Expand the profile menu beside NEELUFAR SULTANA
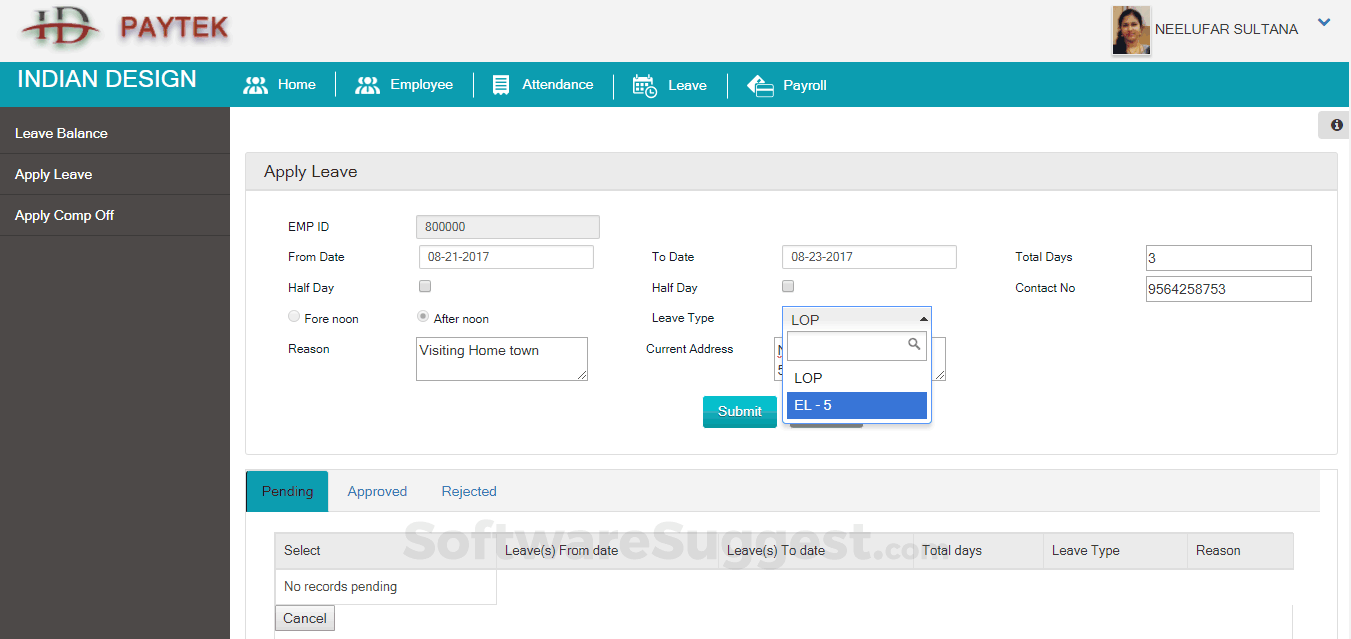 (1324, 21)
